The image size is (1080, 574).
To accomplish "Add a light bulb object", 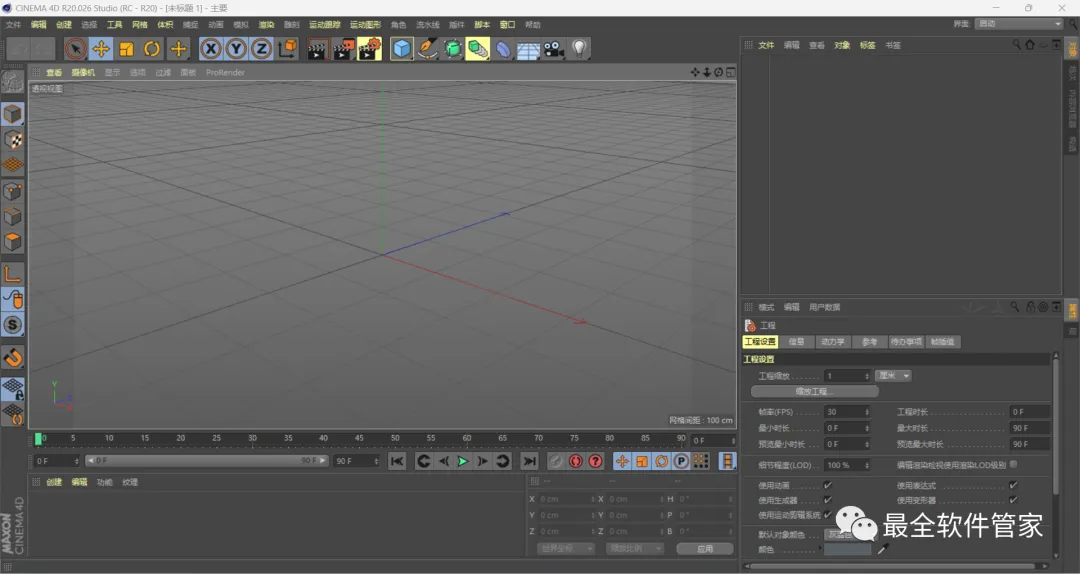I will click(579, 49).
